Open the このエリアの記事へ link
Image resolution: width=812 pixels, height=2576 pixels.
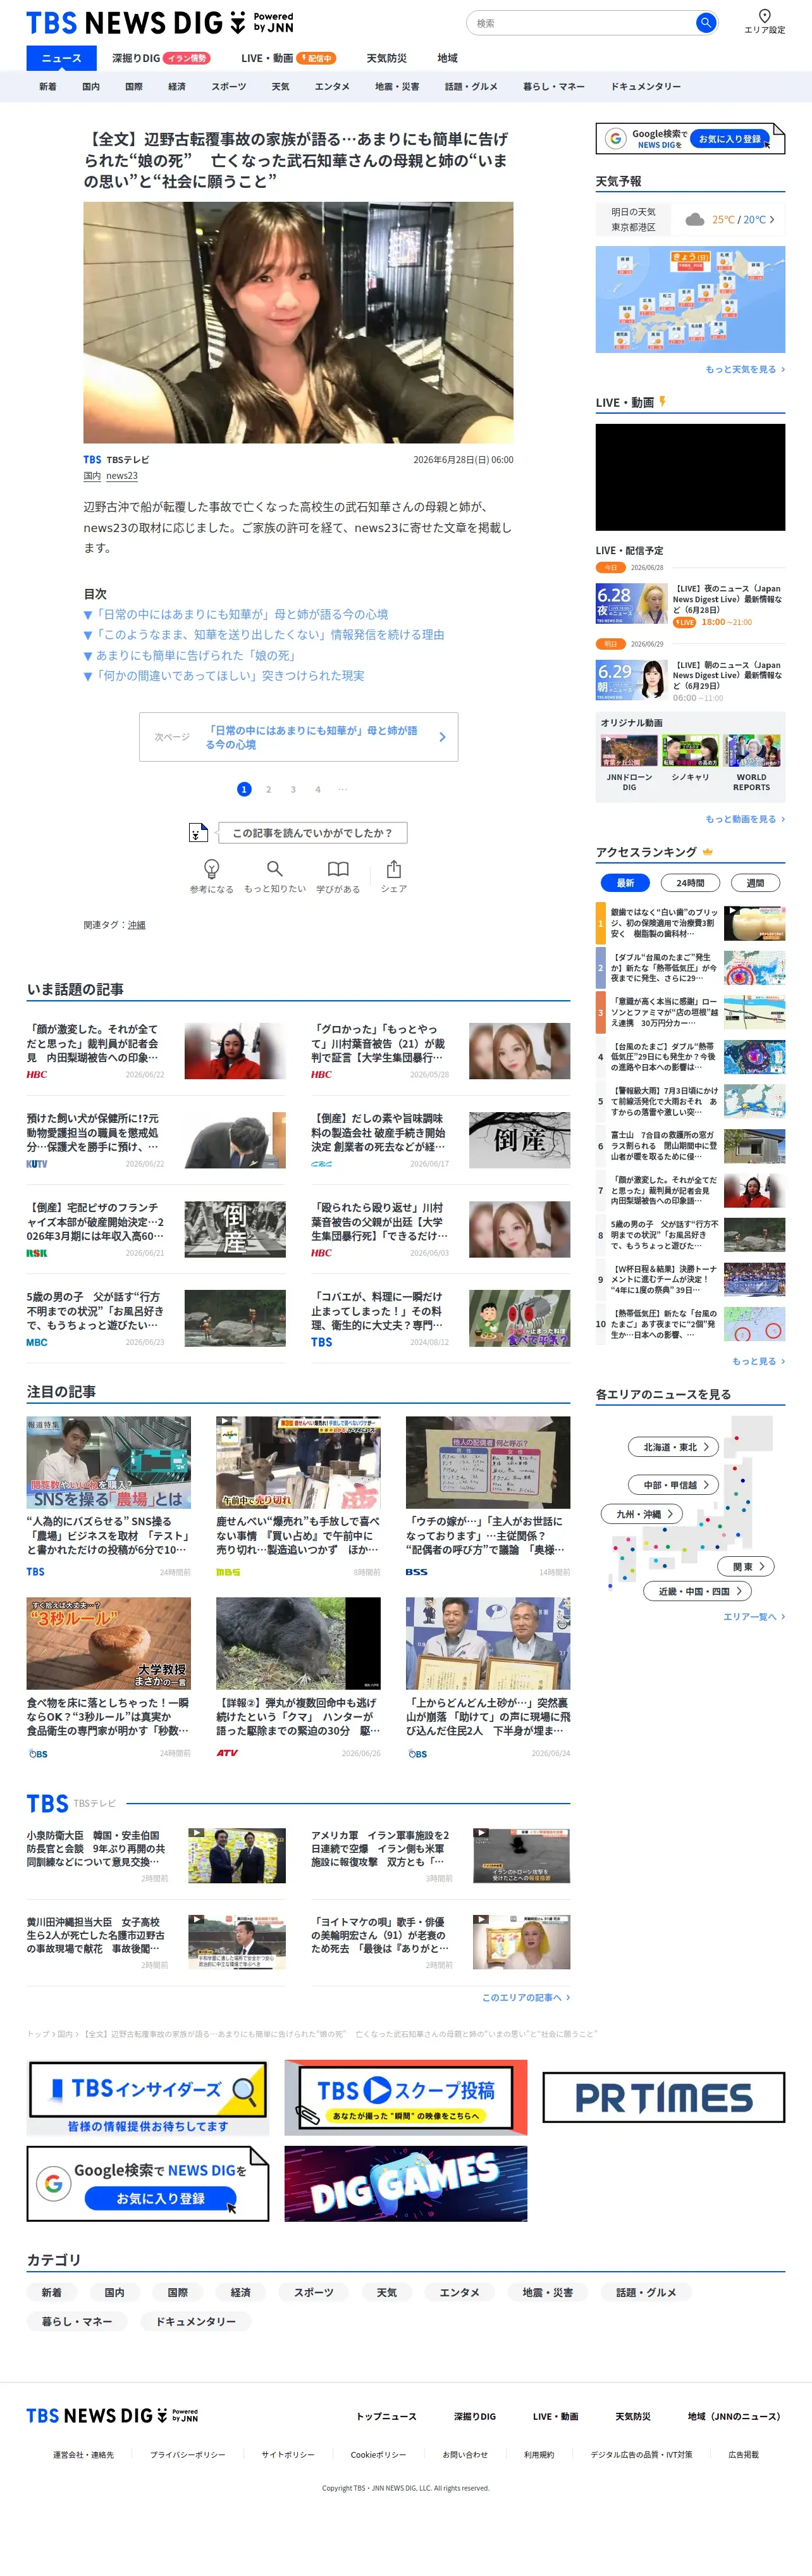coord(526,1997)
